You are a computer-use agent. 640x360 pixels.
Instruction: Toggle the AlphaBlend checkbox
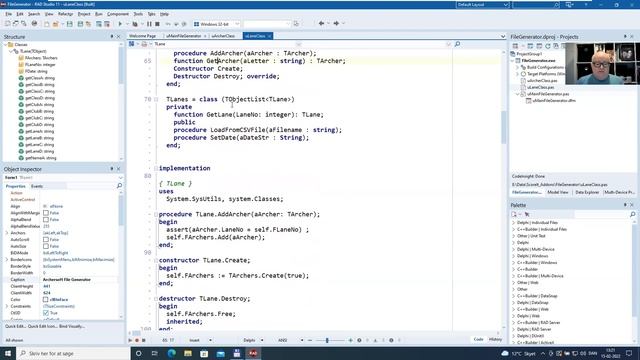[46, 220]
